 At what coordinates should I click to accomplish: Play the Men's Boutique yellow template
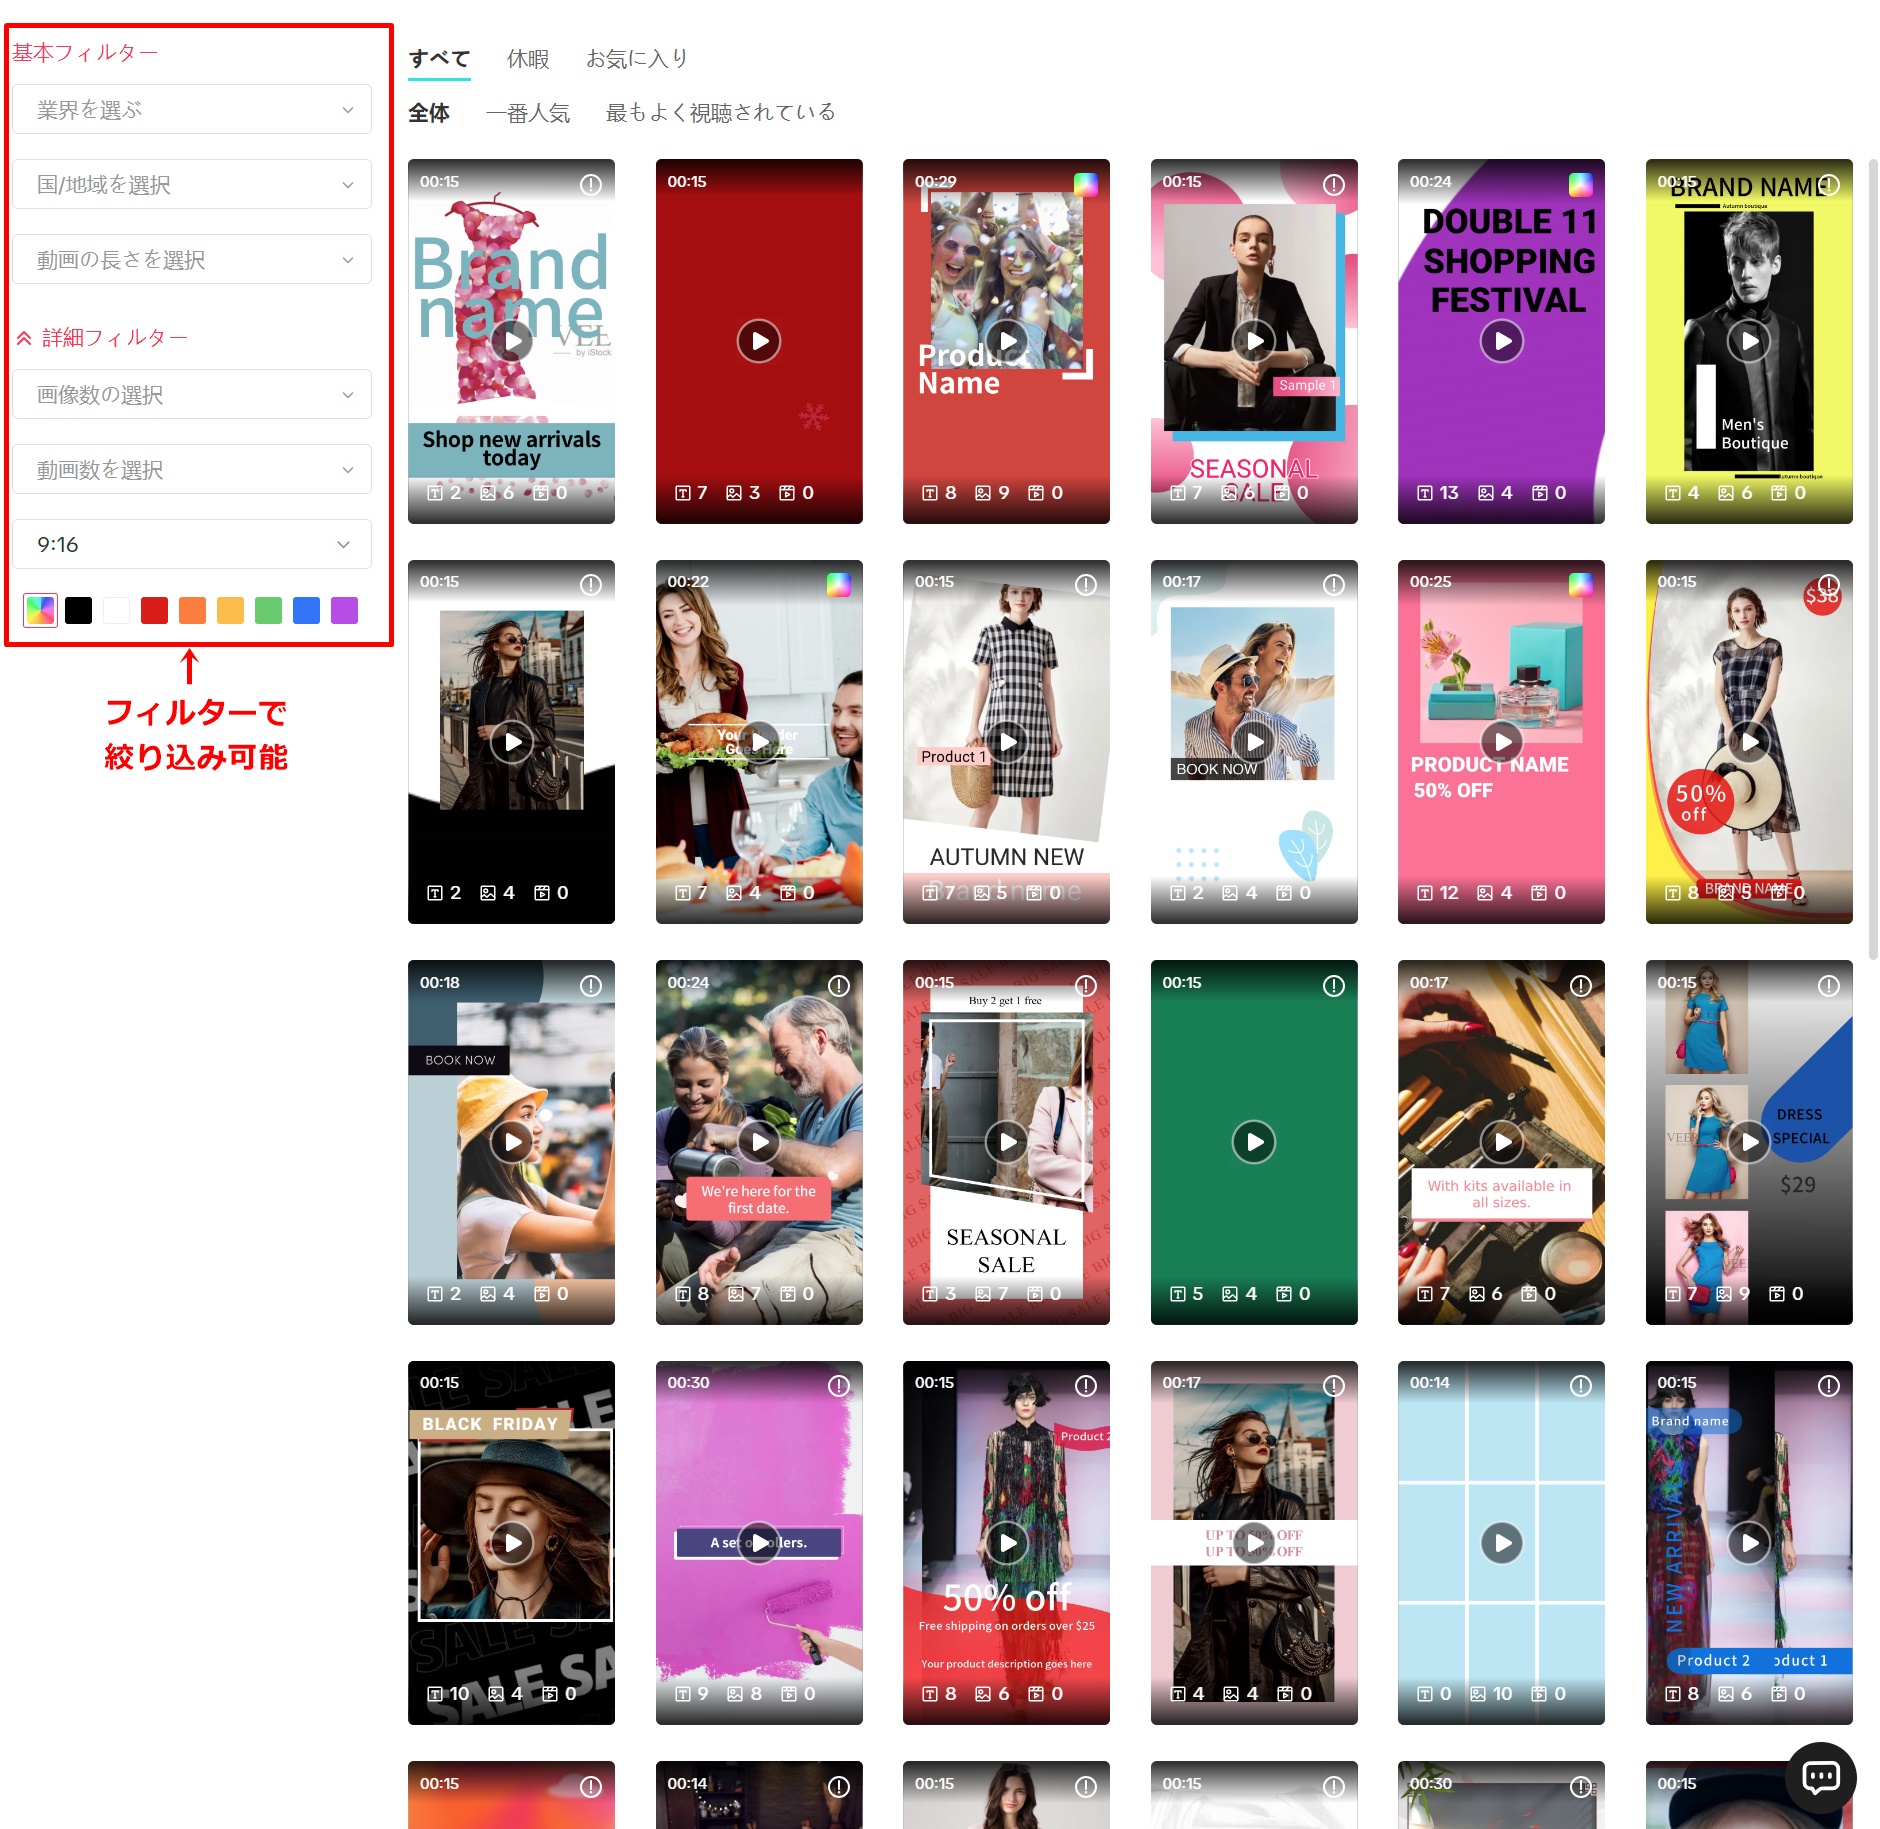[x=1749, y=341]
